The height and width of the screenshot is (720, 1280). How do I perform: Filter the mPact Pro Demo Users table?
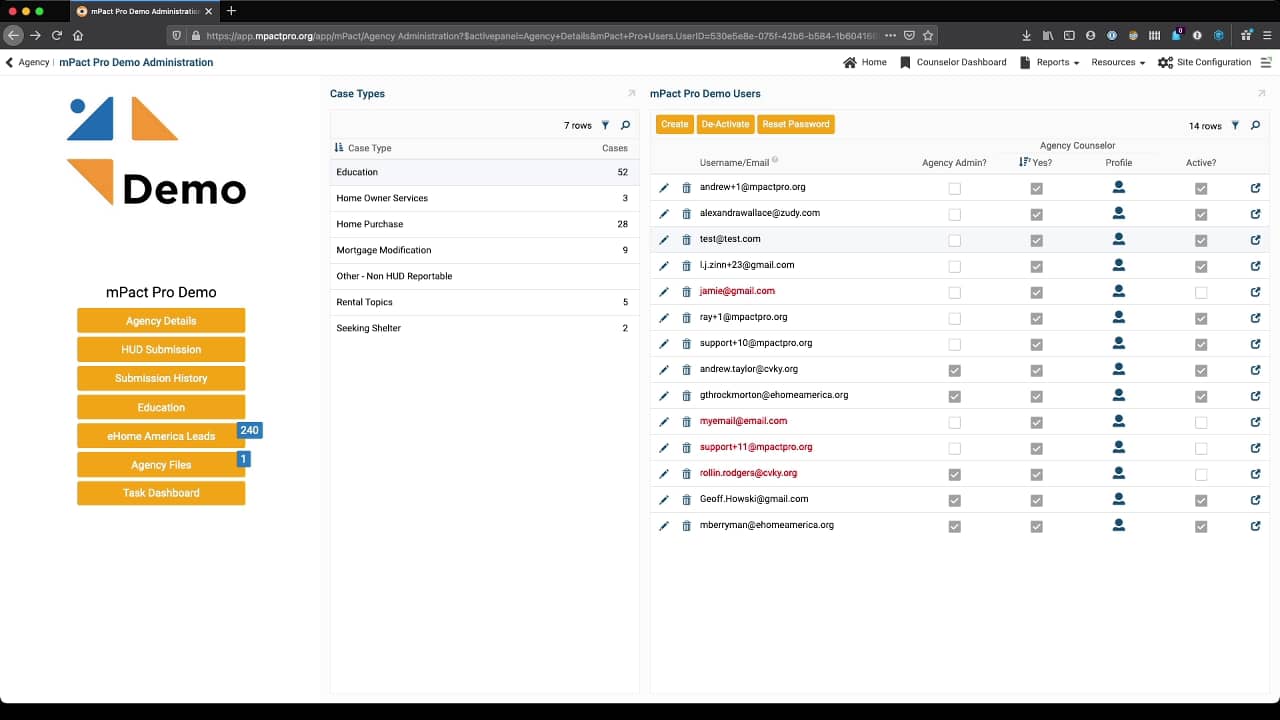pos(1235,126)
